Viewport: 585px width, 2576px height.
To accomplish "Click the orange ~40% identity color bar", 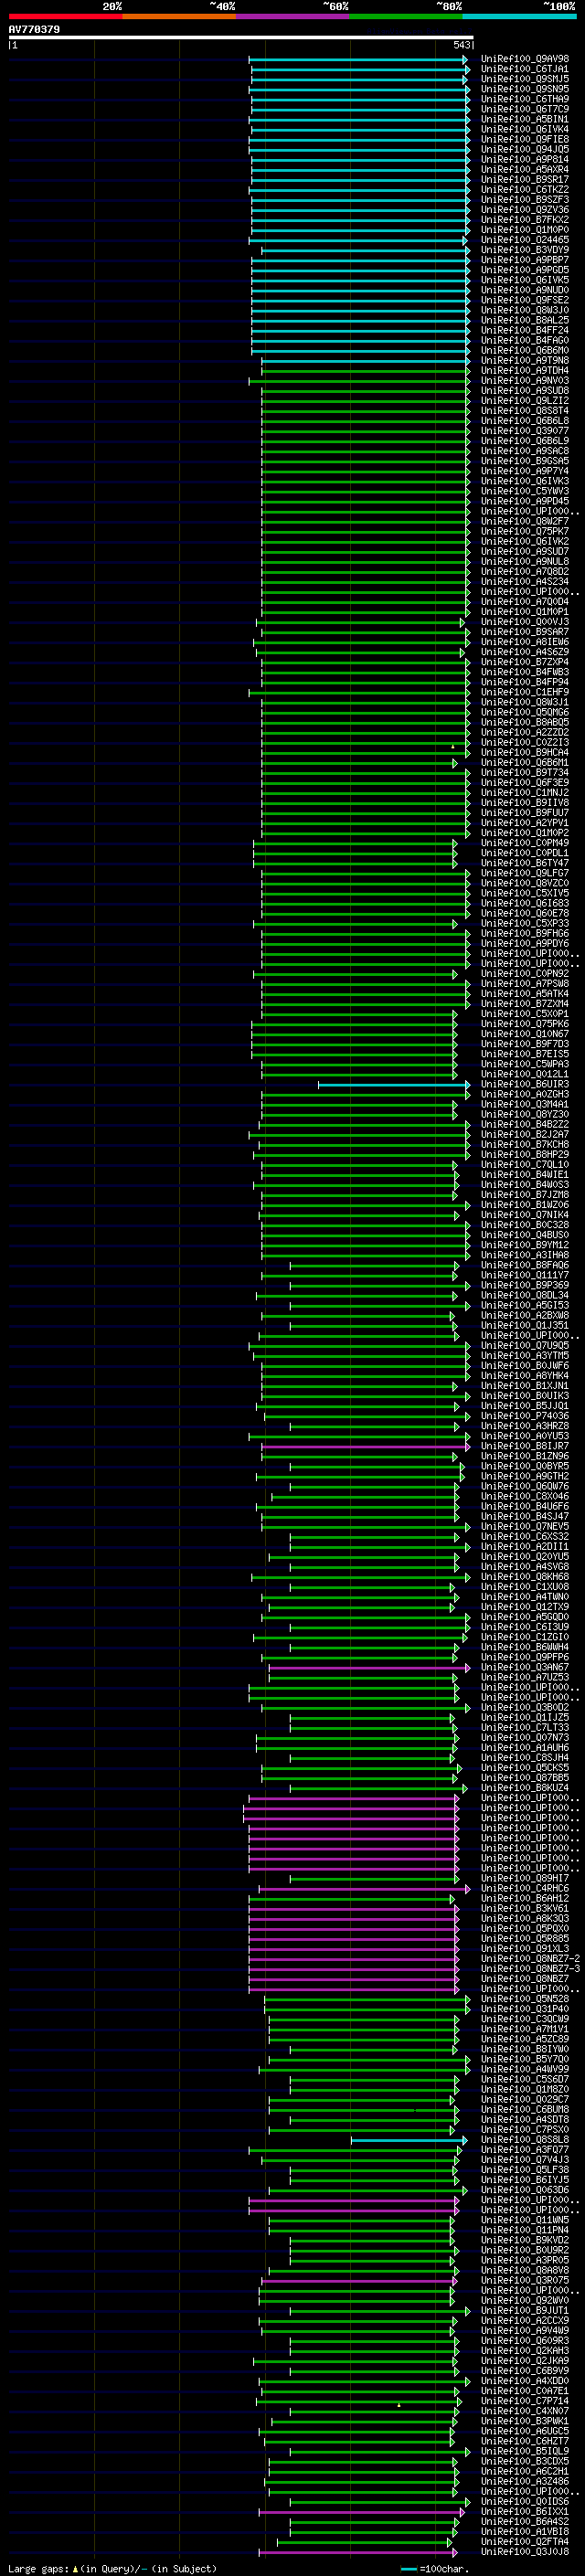I will [x=179, y=16].
